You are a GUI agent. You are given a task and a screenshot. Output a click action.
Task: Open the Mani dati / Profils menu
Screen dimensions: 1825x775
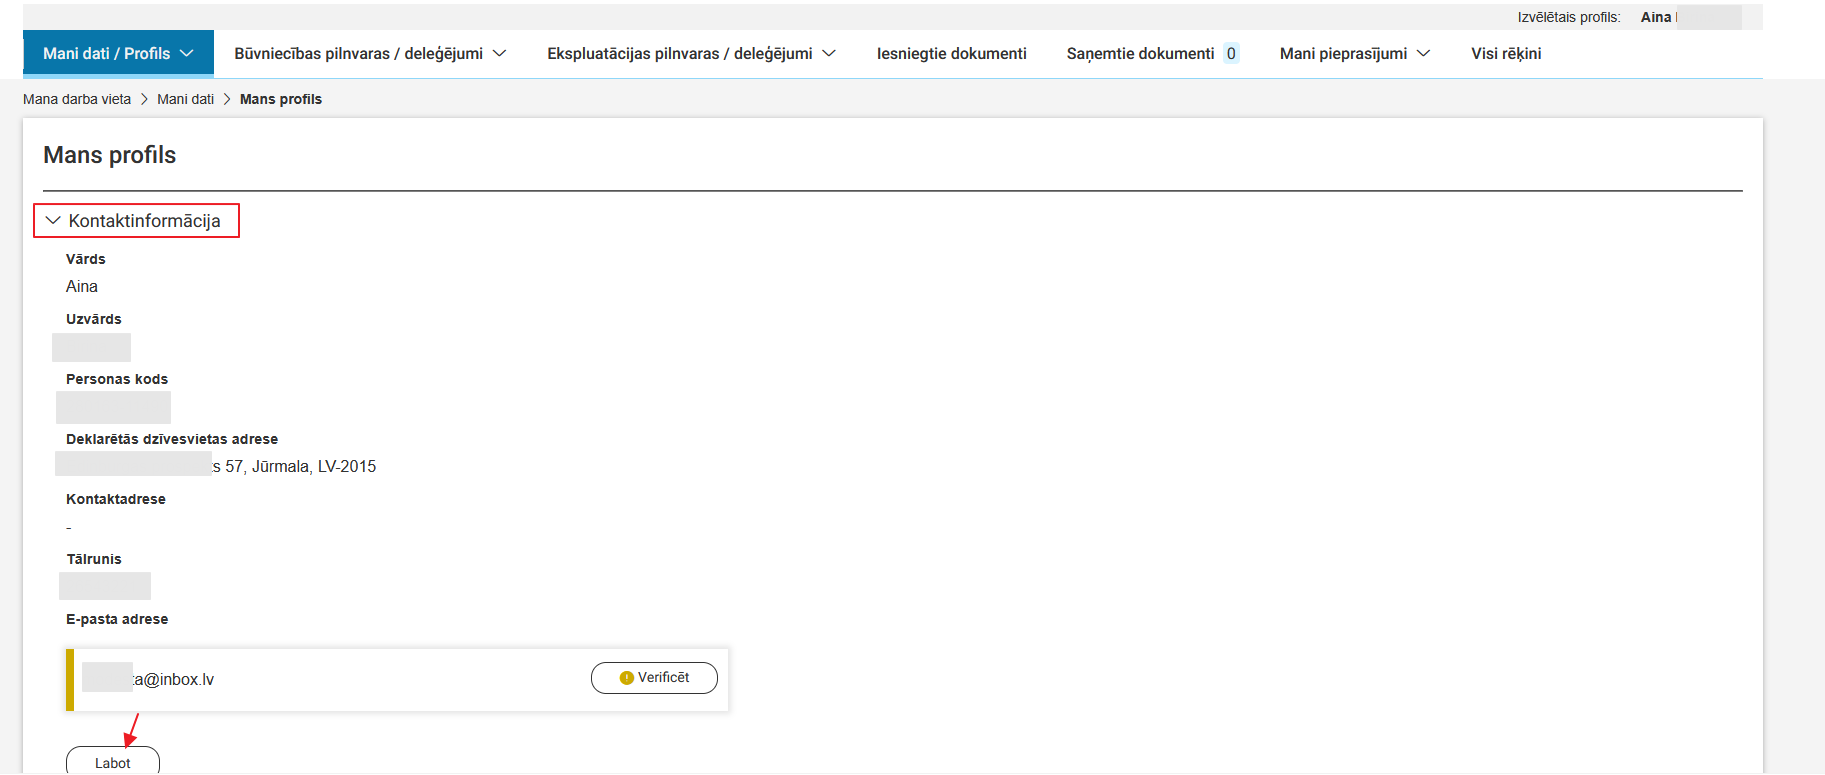coord(118,53)
